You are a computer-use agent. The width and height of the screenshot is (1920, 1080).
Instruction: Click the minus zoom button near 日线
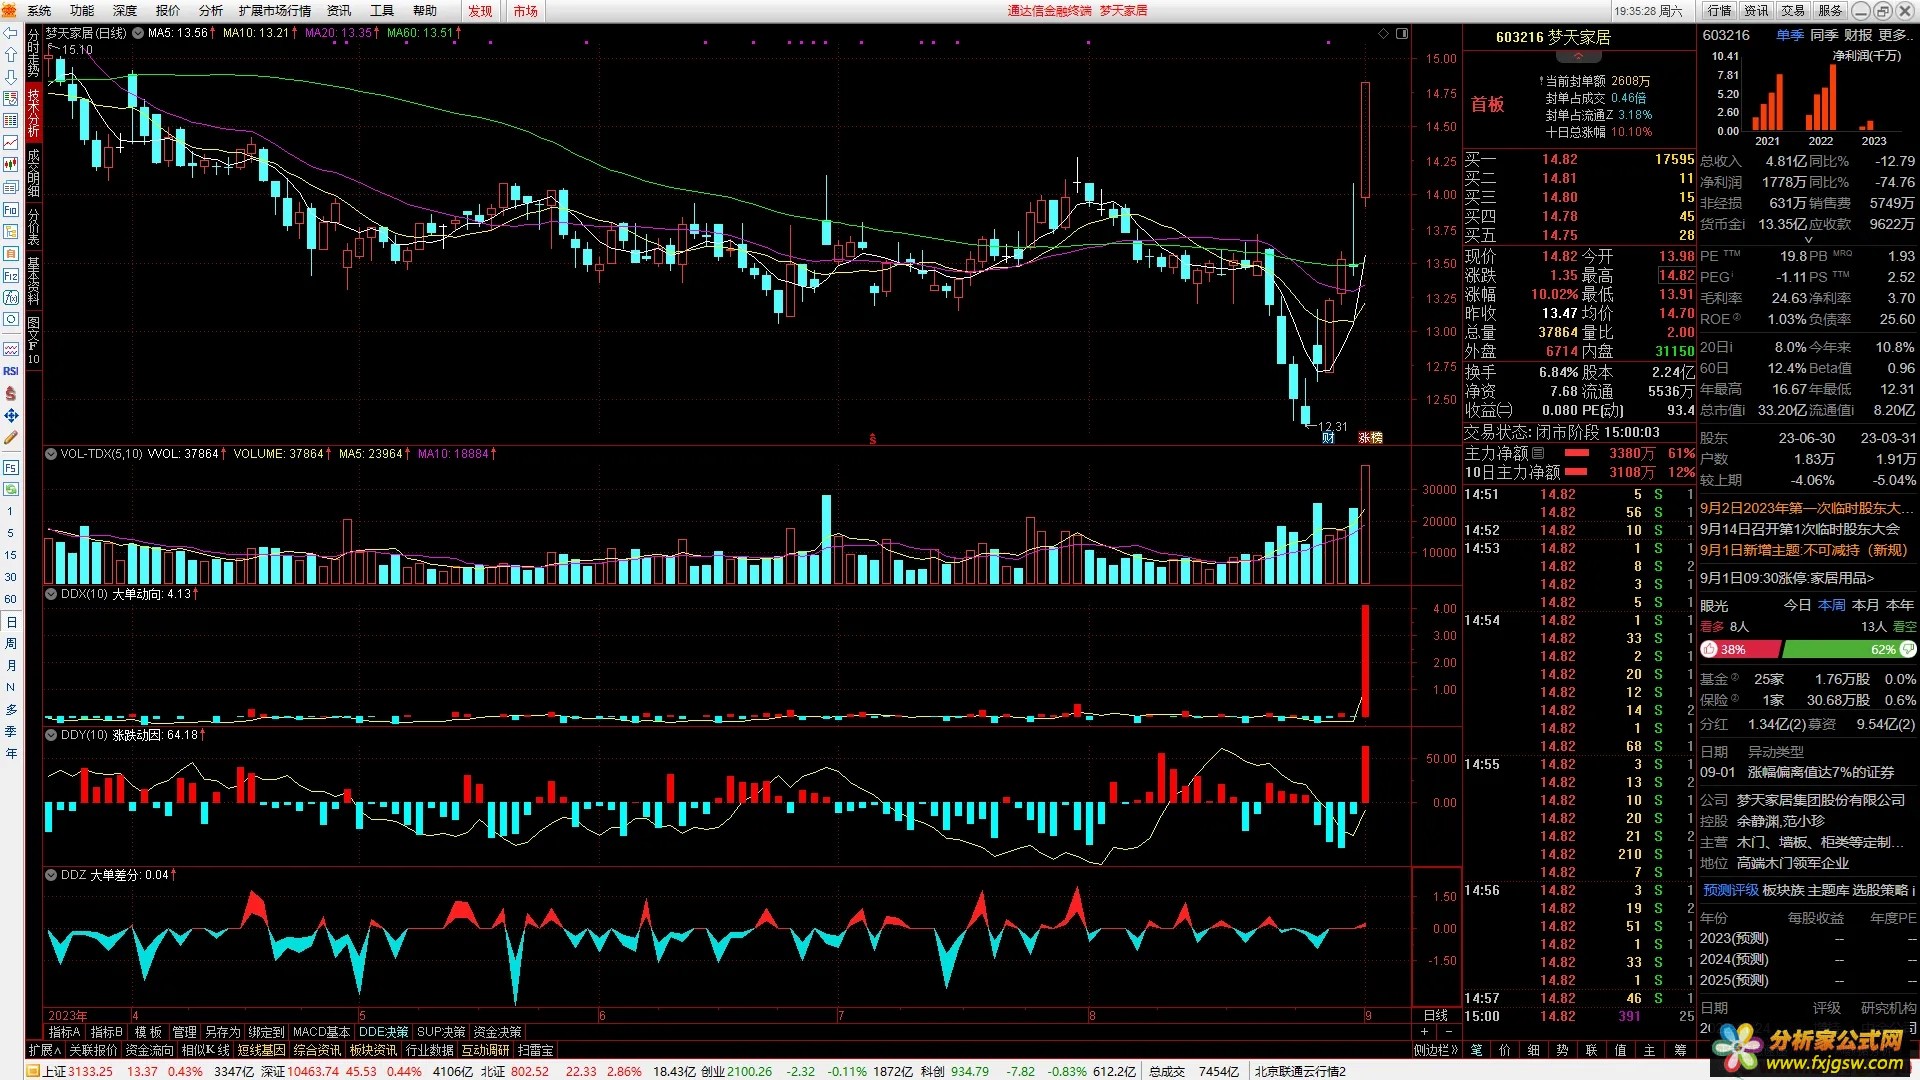click(1448, 1031)
